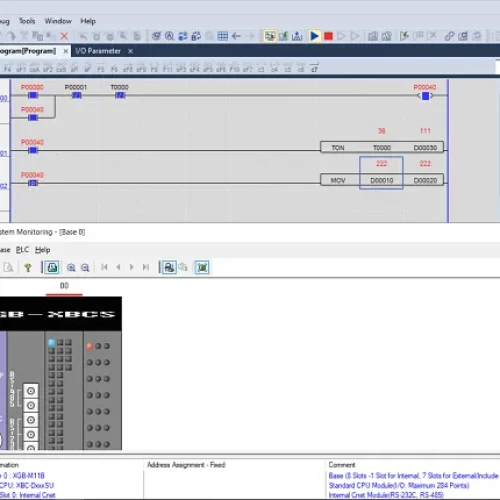Click the P00040 output coil
Viewport: 500px width, 500px height.
tap(425, 96)
